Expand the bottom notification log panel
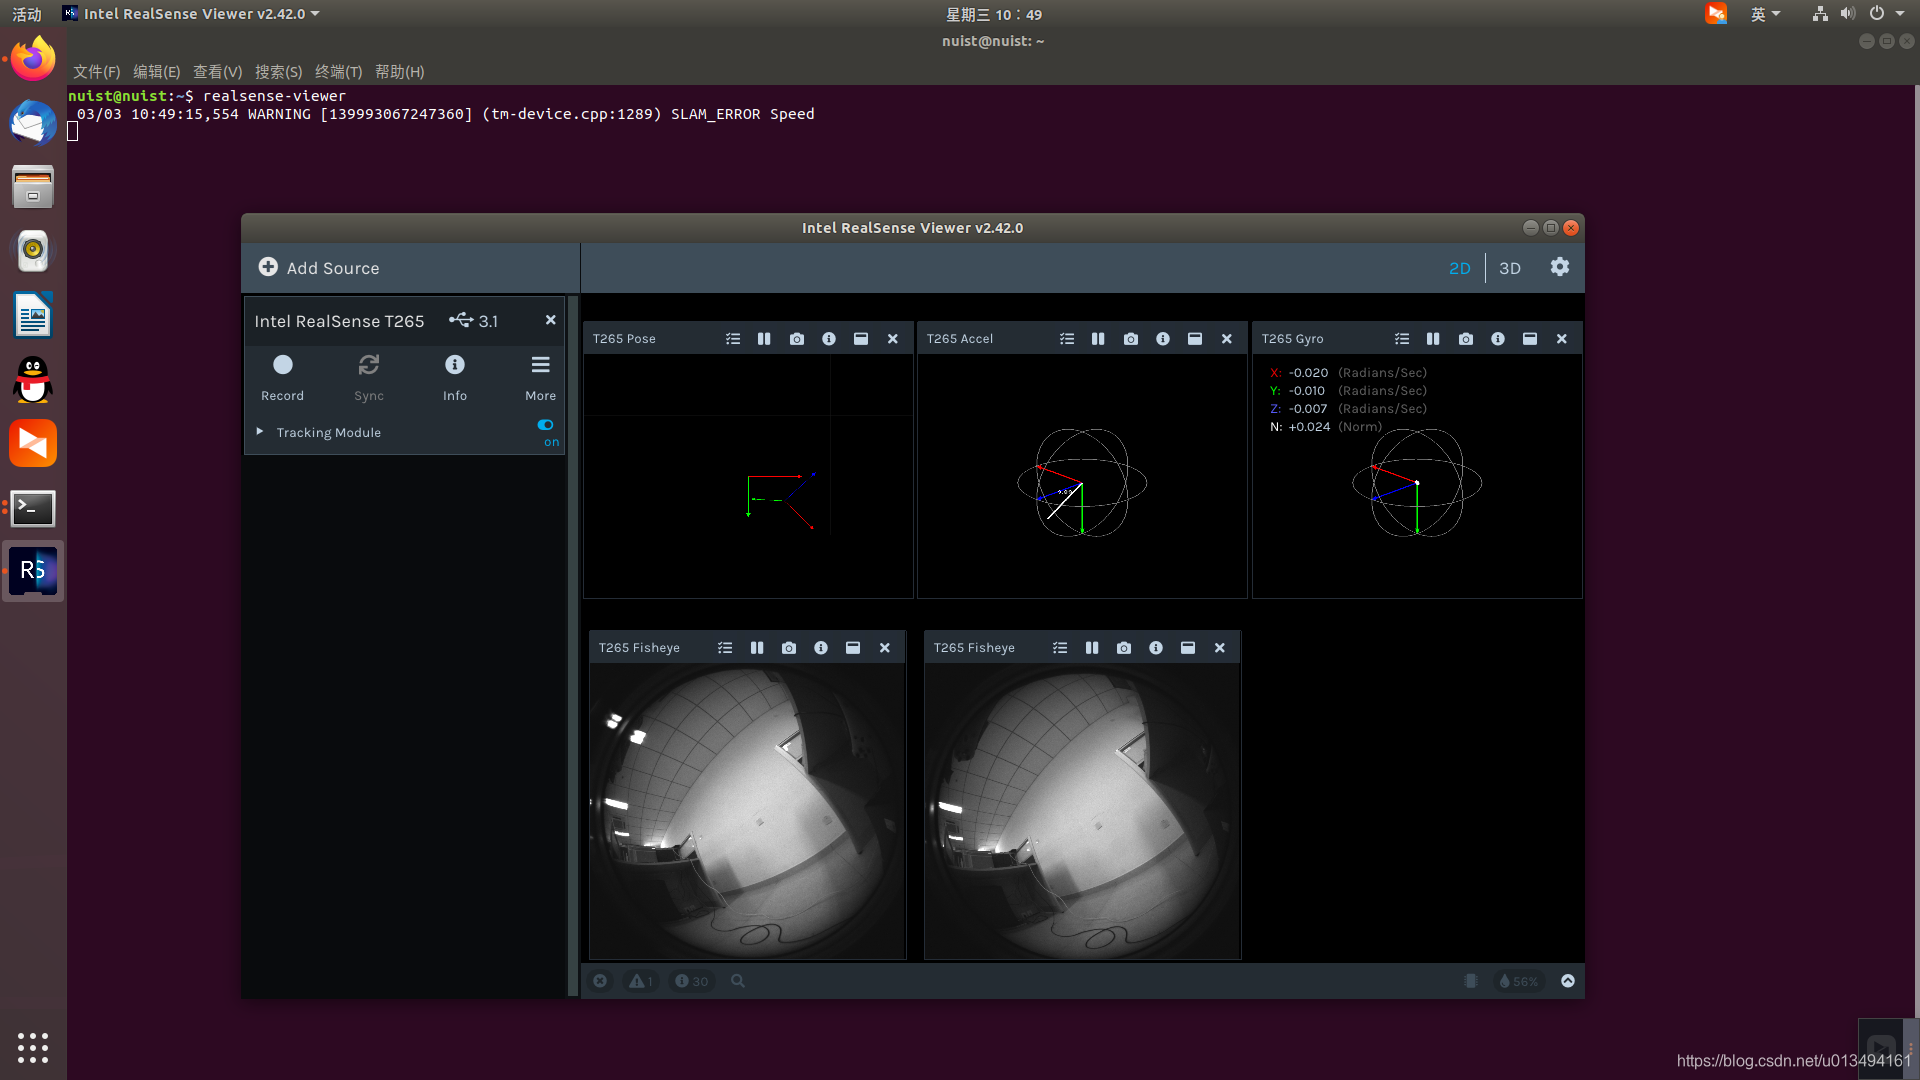The image size is (1920, 1080). pos(1567,981)
